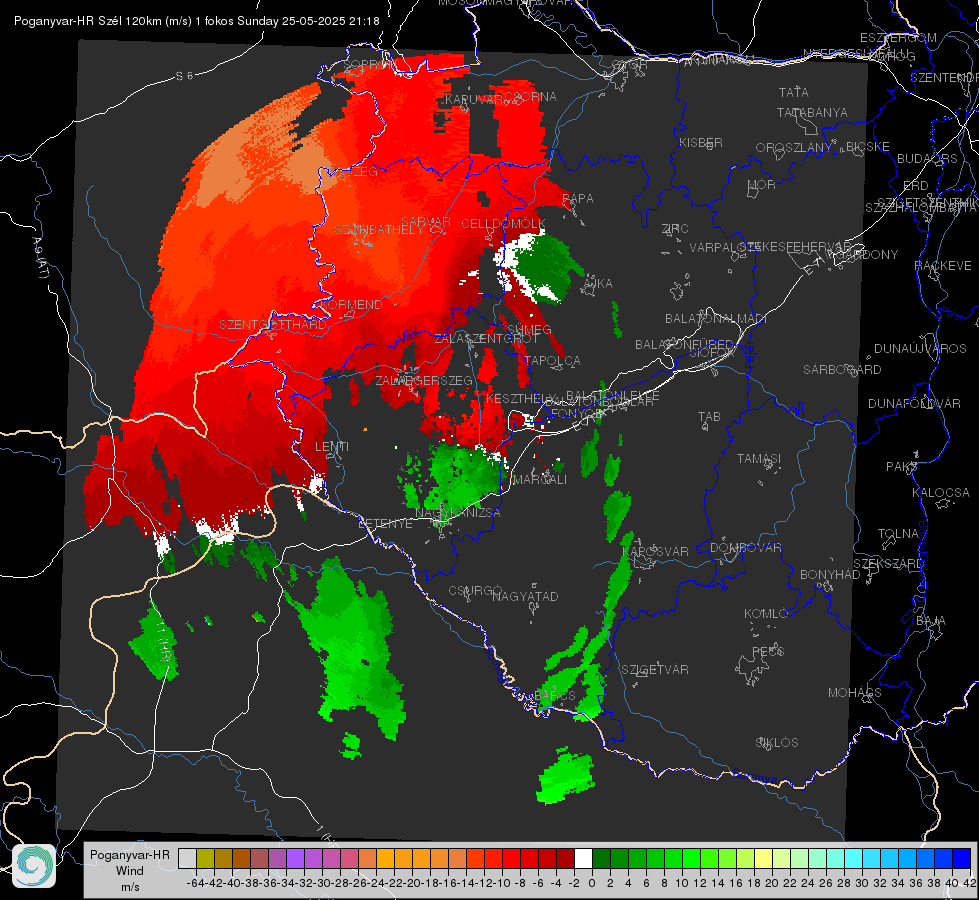Screen dimensions: 979x900
Task: Click the OROSZLANY label
Action: (x=794, y=148)
